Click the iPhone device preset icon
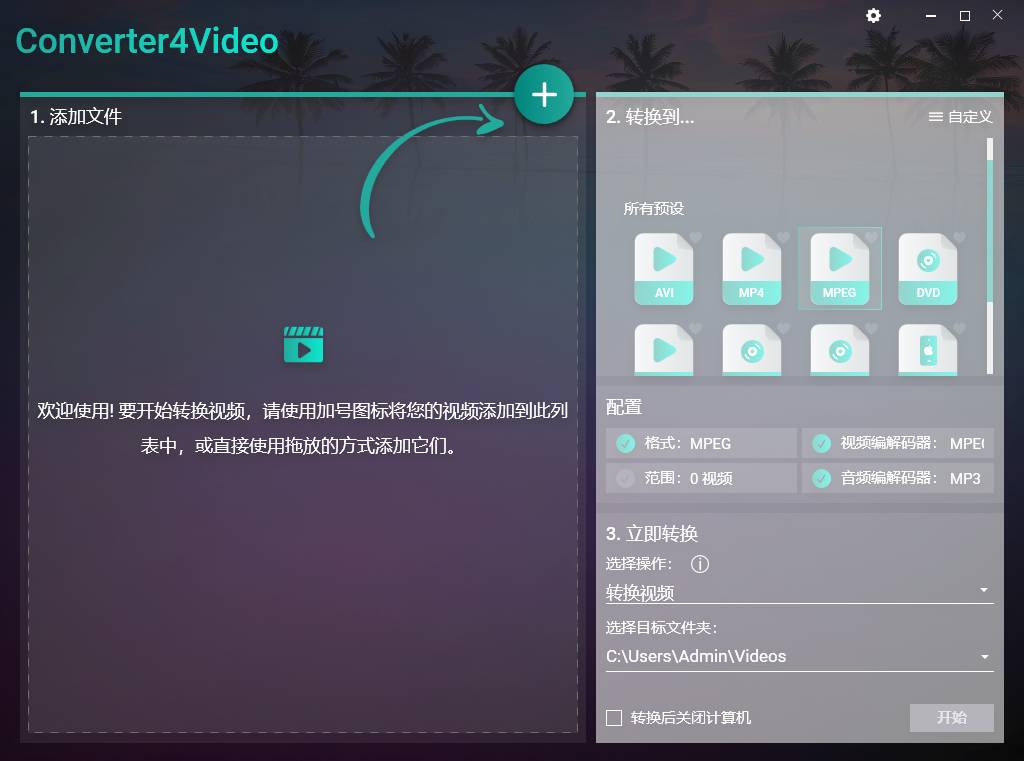 (927, 352)
